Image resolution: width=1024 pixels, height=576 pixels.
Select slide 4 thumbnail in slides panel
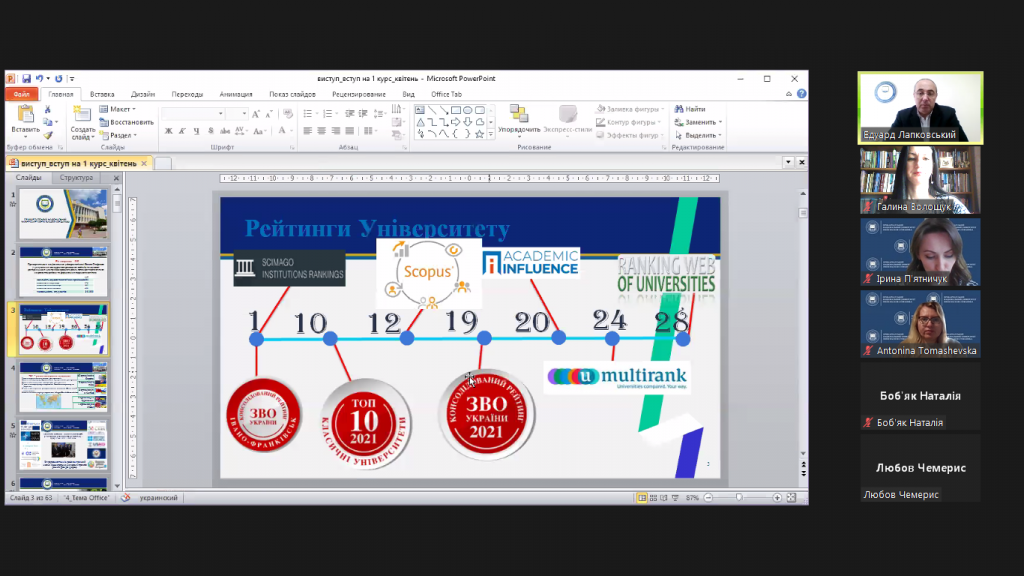pyautogui.click(x=63, y=387)
